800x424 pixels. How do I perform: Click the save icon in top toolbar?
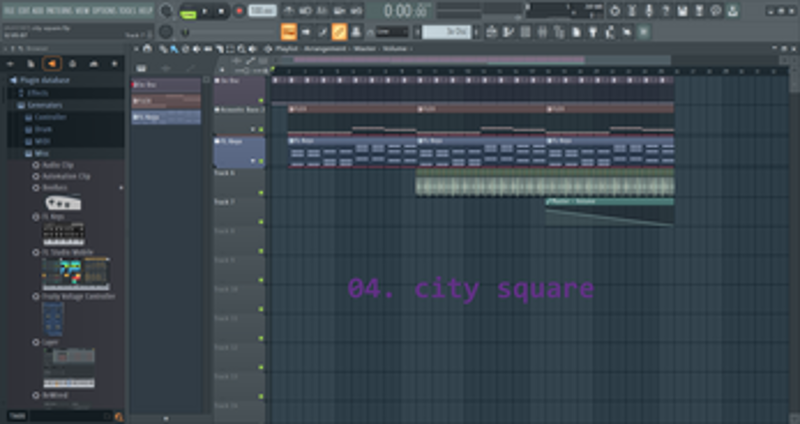click(x=683, y=11)
